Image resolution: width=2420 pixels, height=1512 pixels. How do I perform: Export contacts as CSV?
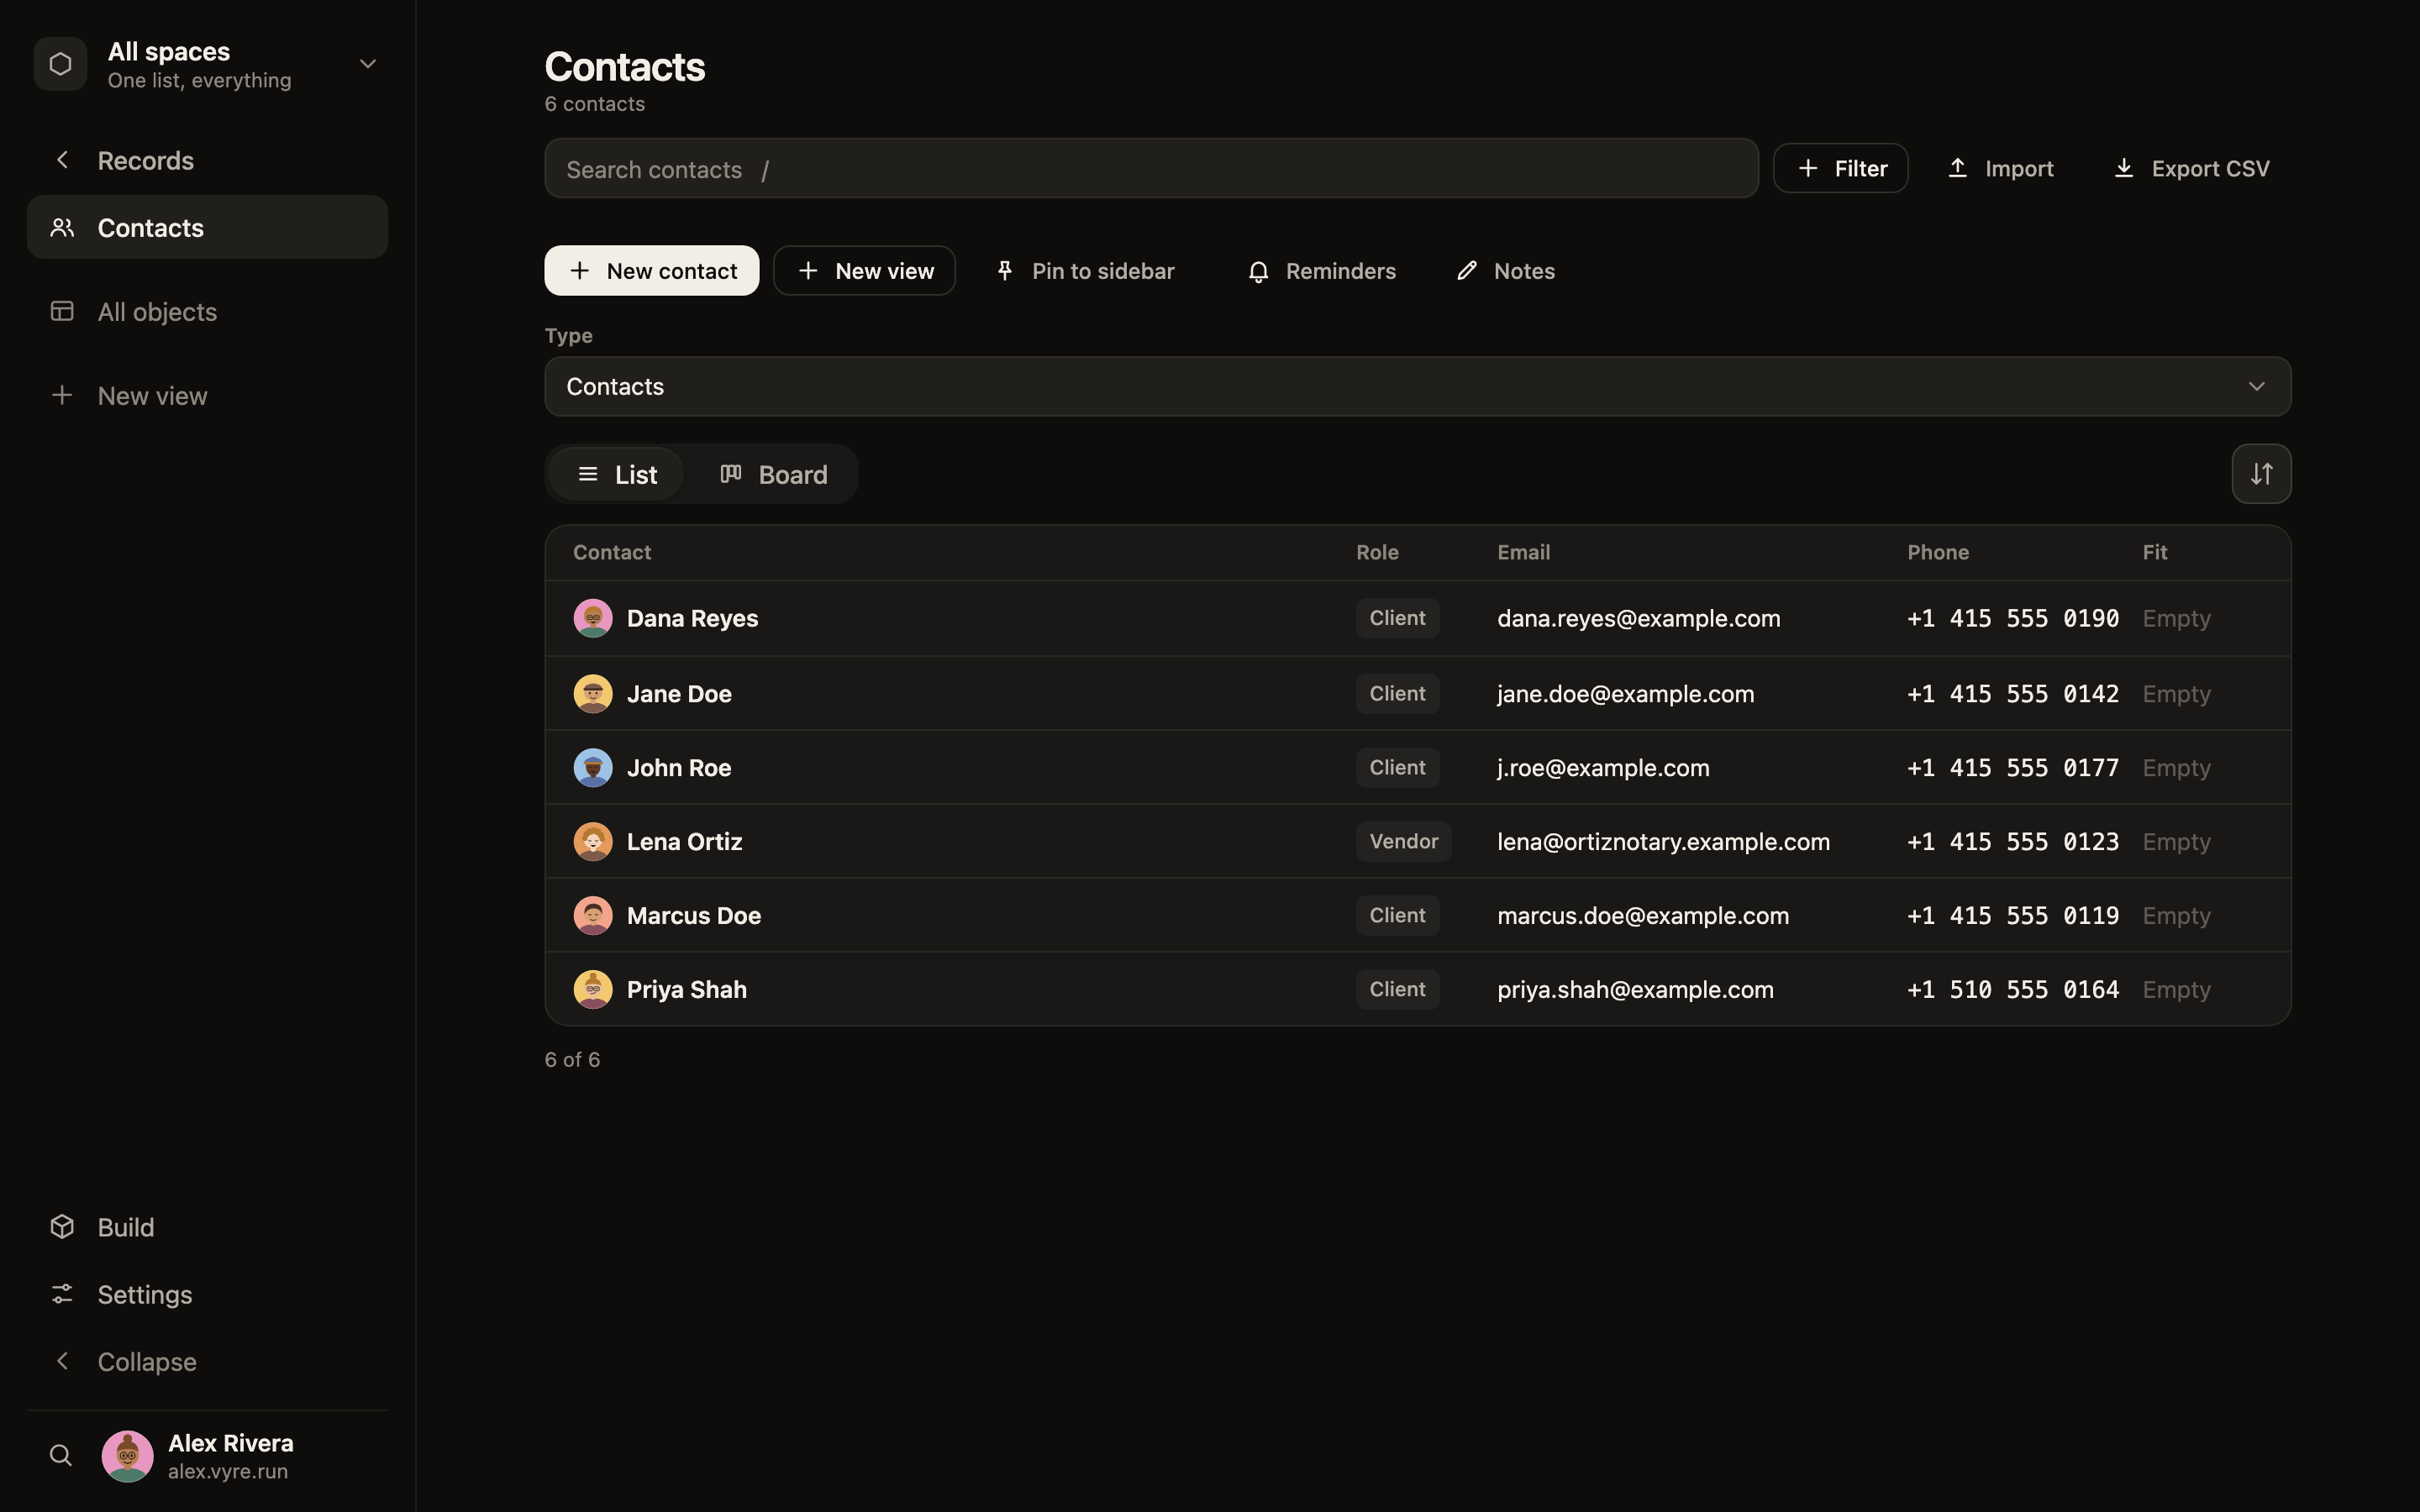(2191, 168)
